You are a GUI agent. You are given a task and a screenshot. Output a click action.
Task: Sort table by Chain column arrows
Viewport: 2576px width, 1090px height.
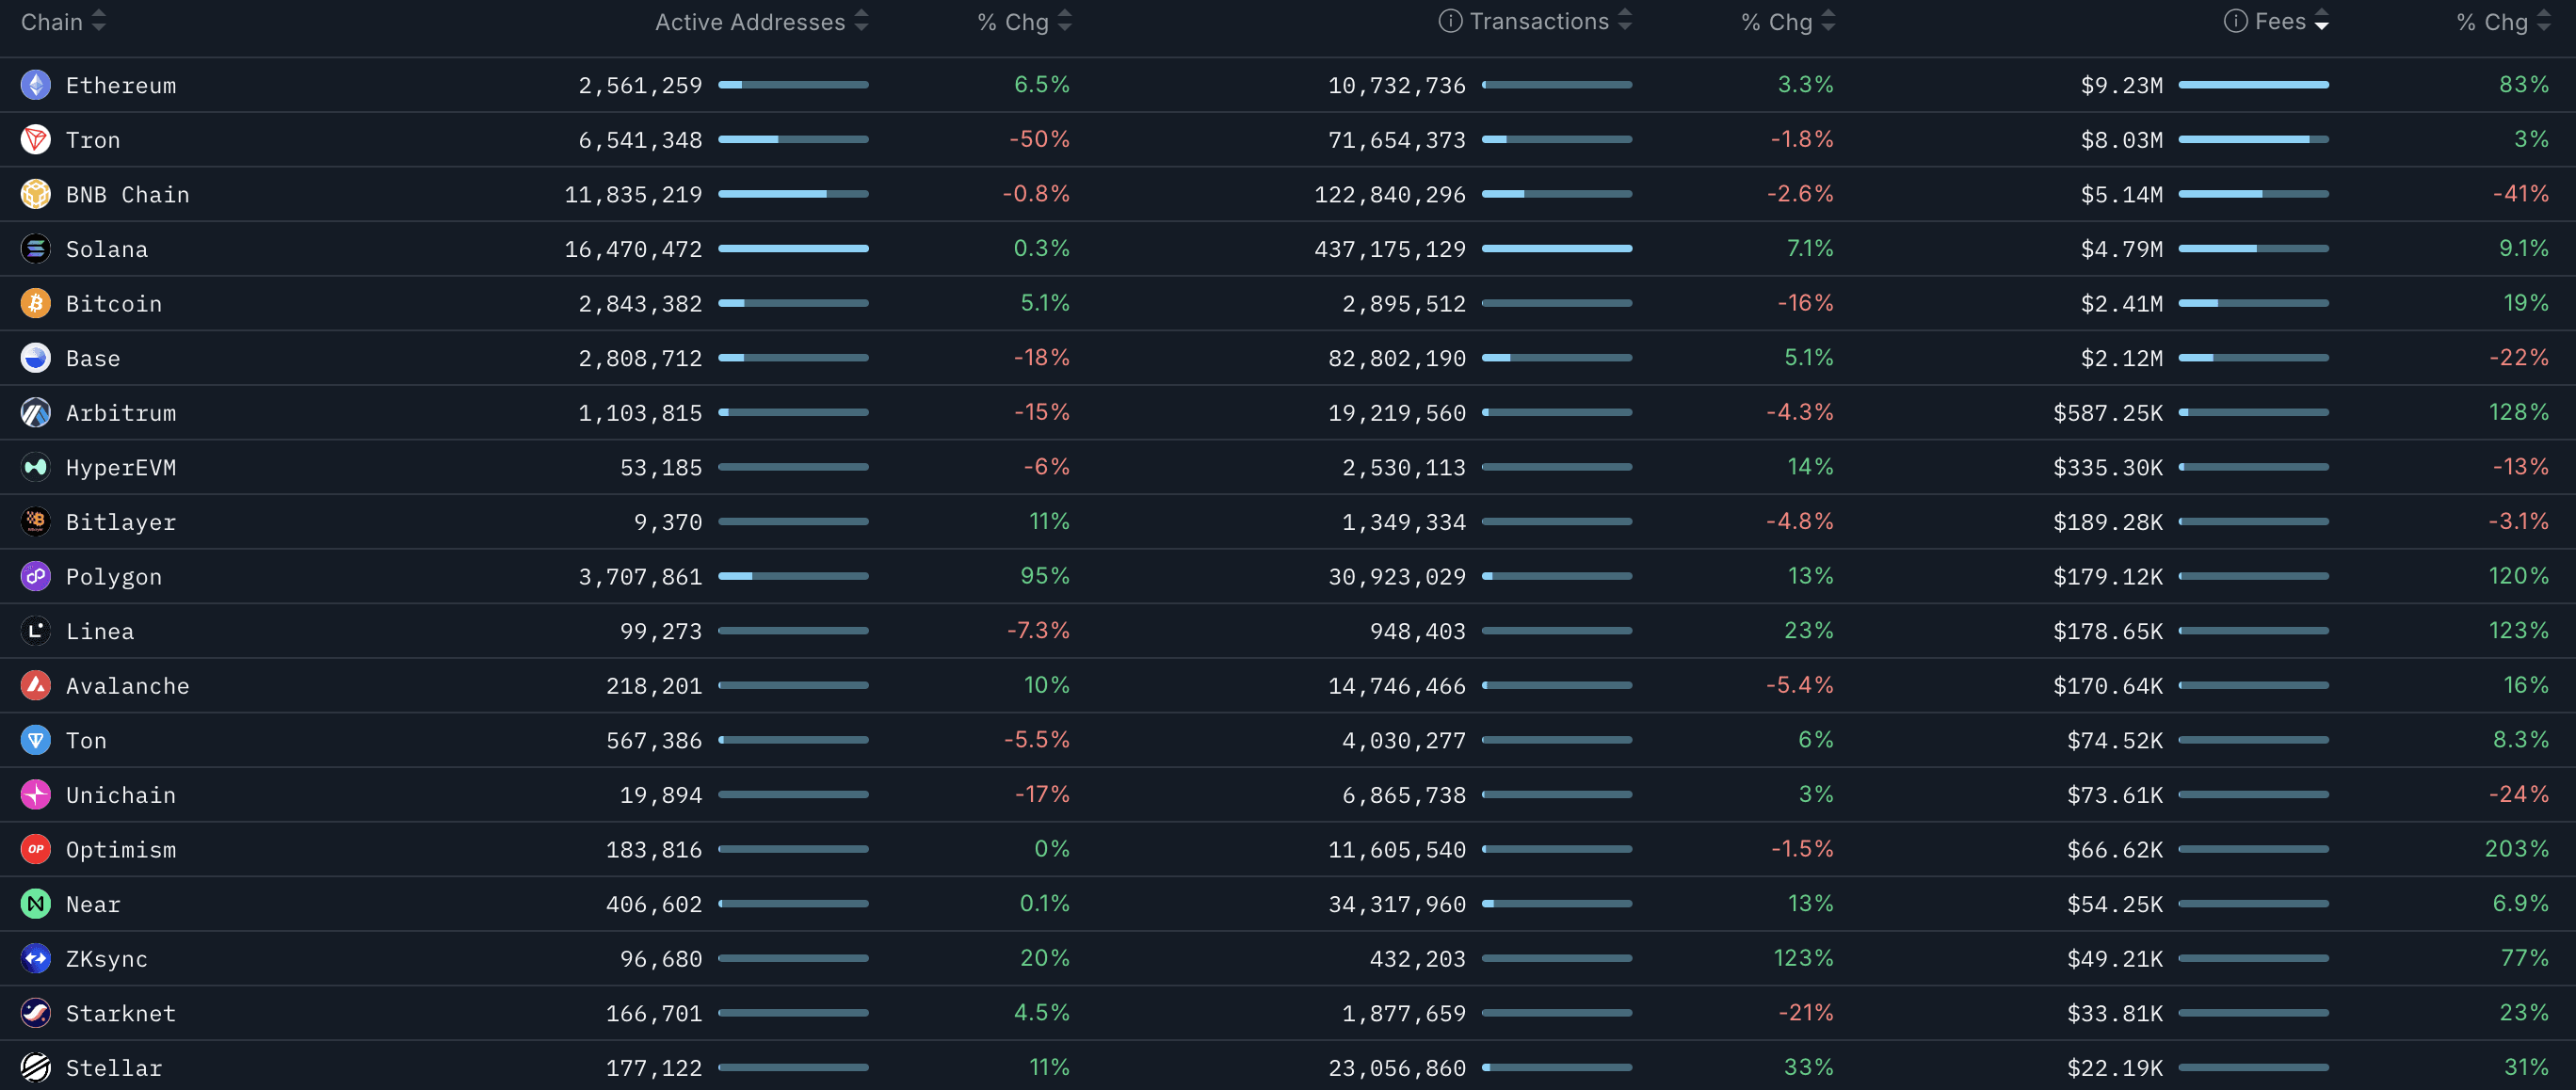(98, 21)
